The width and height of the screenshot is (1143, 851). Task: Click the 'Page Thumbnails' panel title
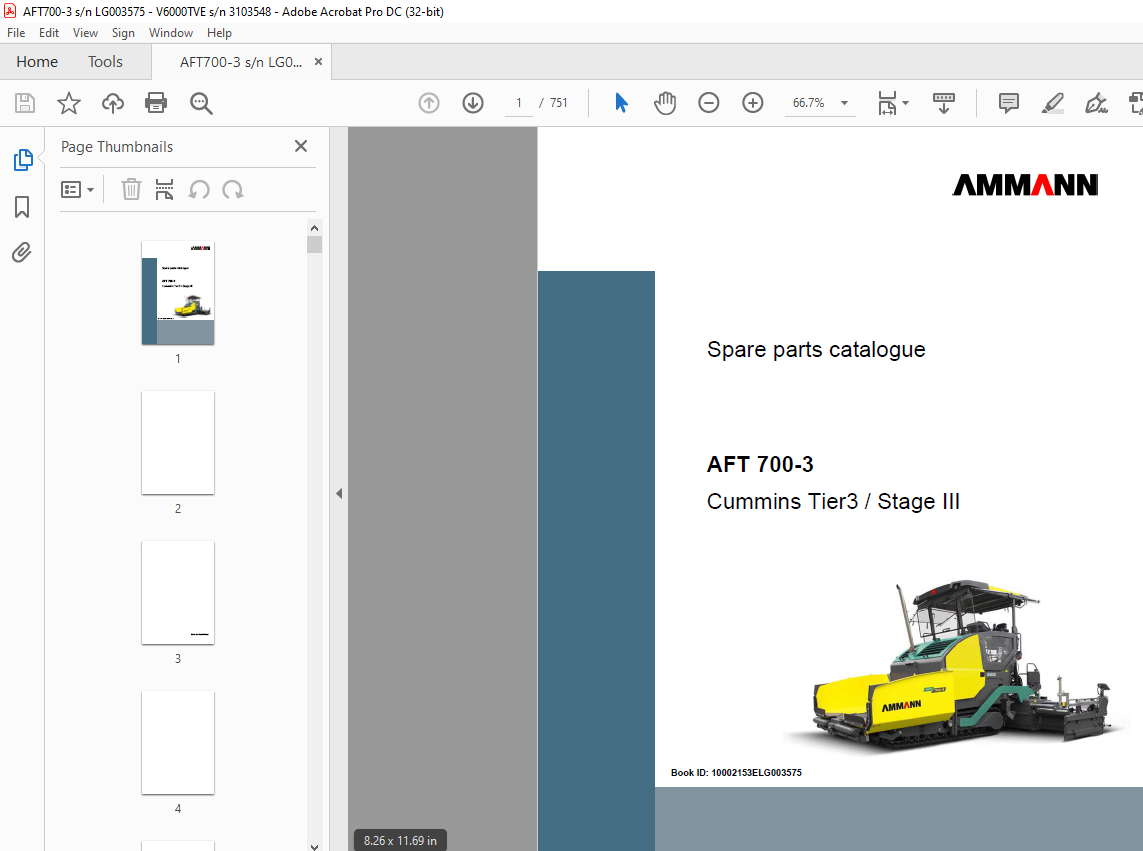click(117, 147)
